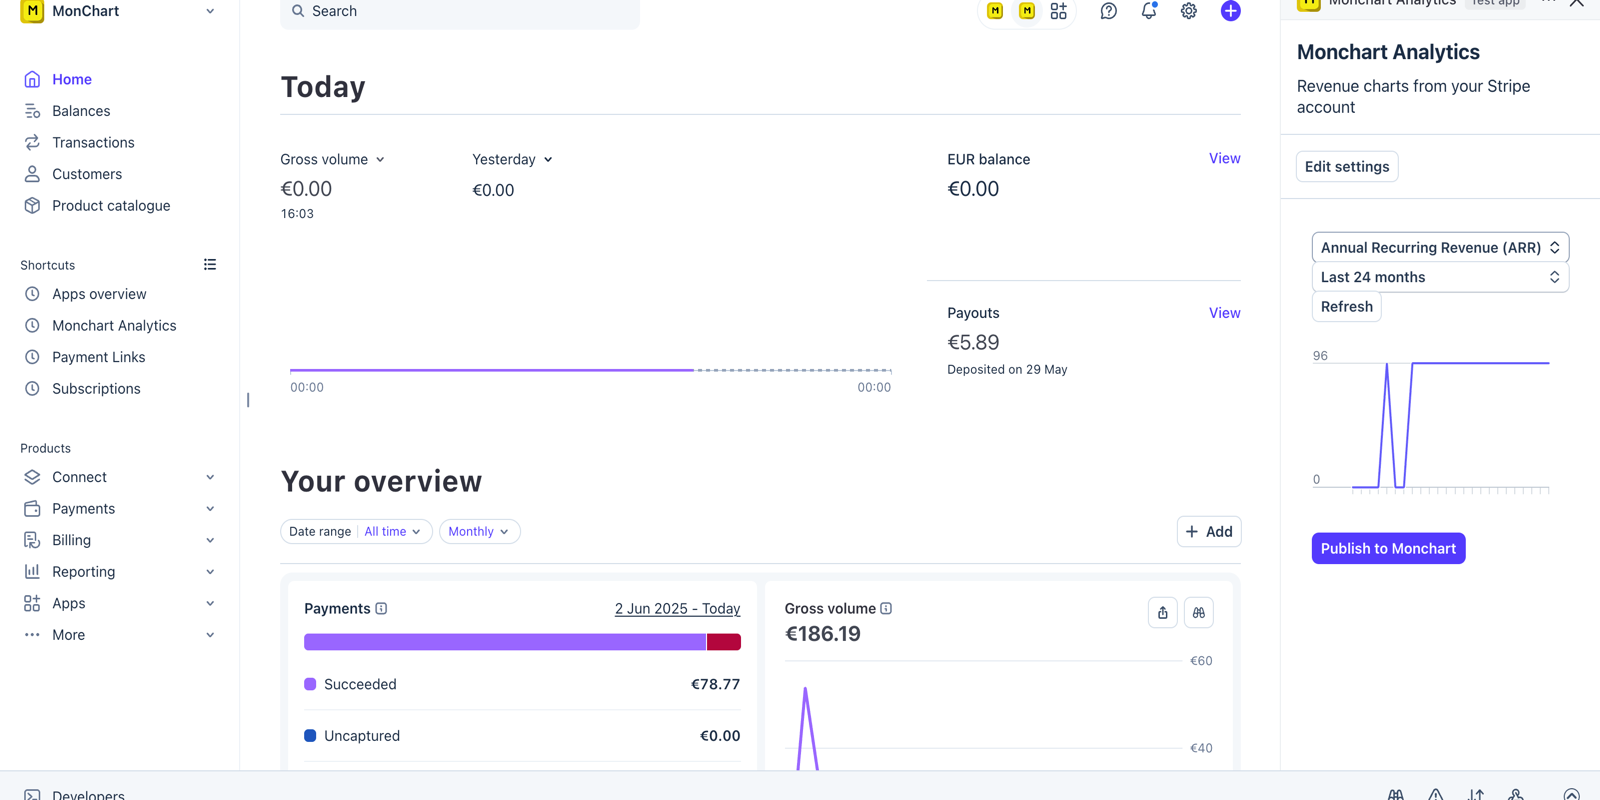Open the Gross volume metric dropdown
1600x800 pixels.
click(332, 160)
